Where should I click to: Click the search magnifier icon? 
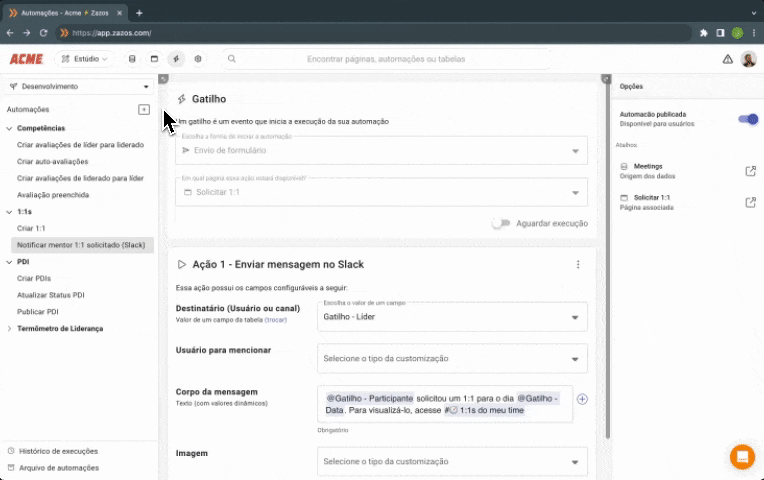pos(232,59)
